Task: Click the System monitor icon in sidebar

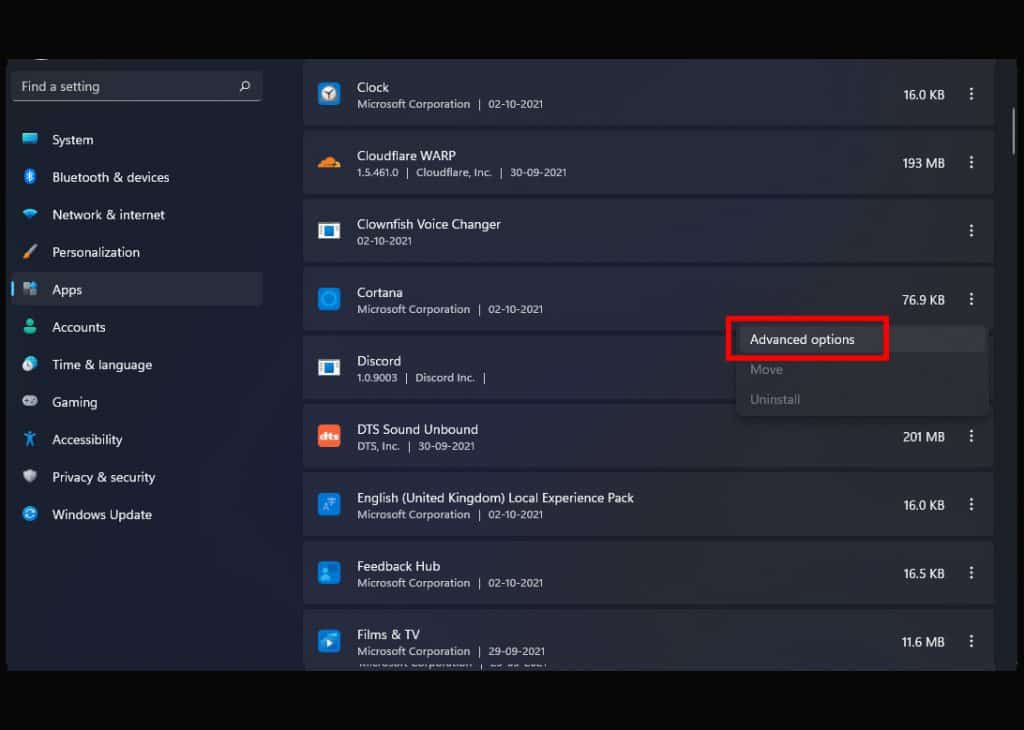Action: [x=30, y=138]
